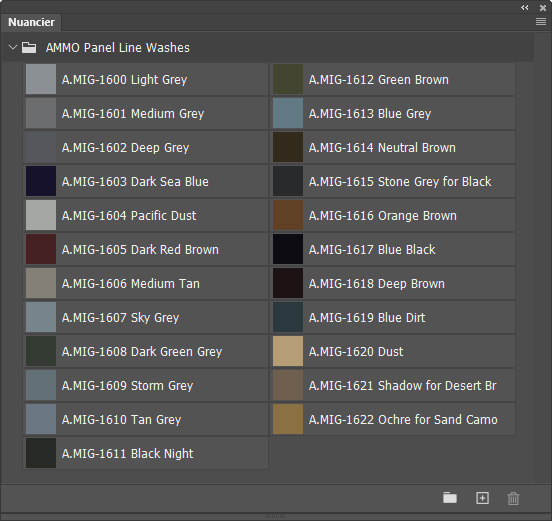Click the A.MIG-1611 Black Night label

point(127,453)
